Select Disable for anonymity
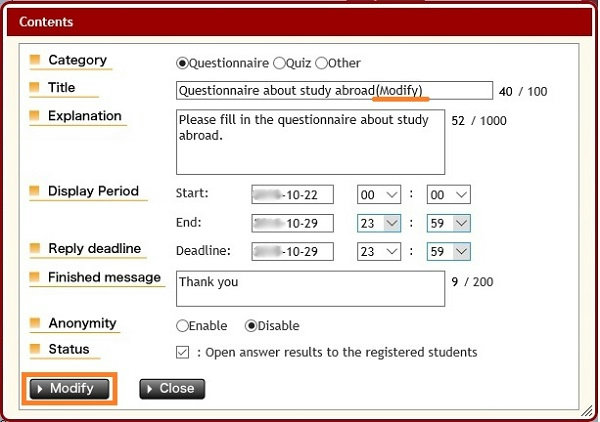 click(251, 326)
